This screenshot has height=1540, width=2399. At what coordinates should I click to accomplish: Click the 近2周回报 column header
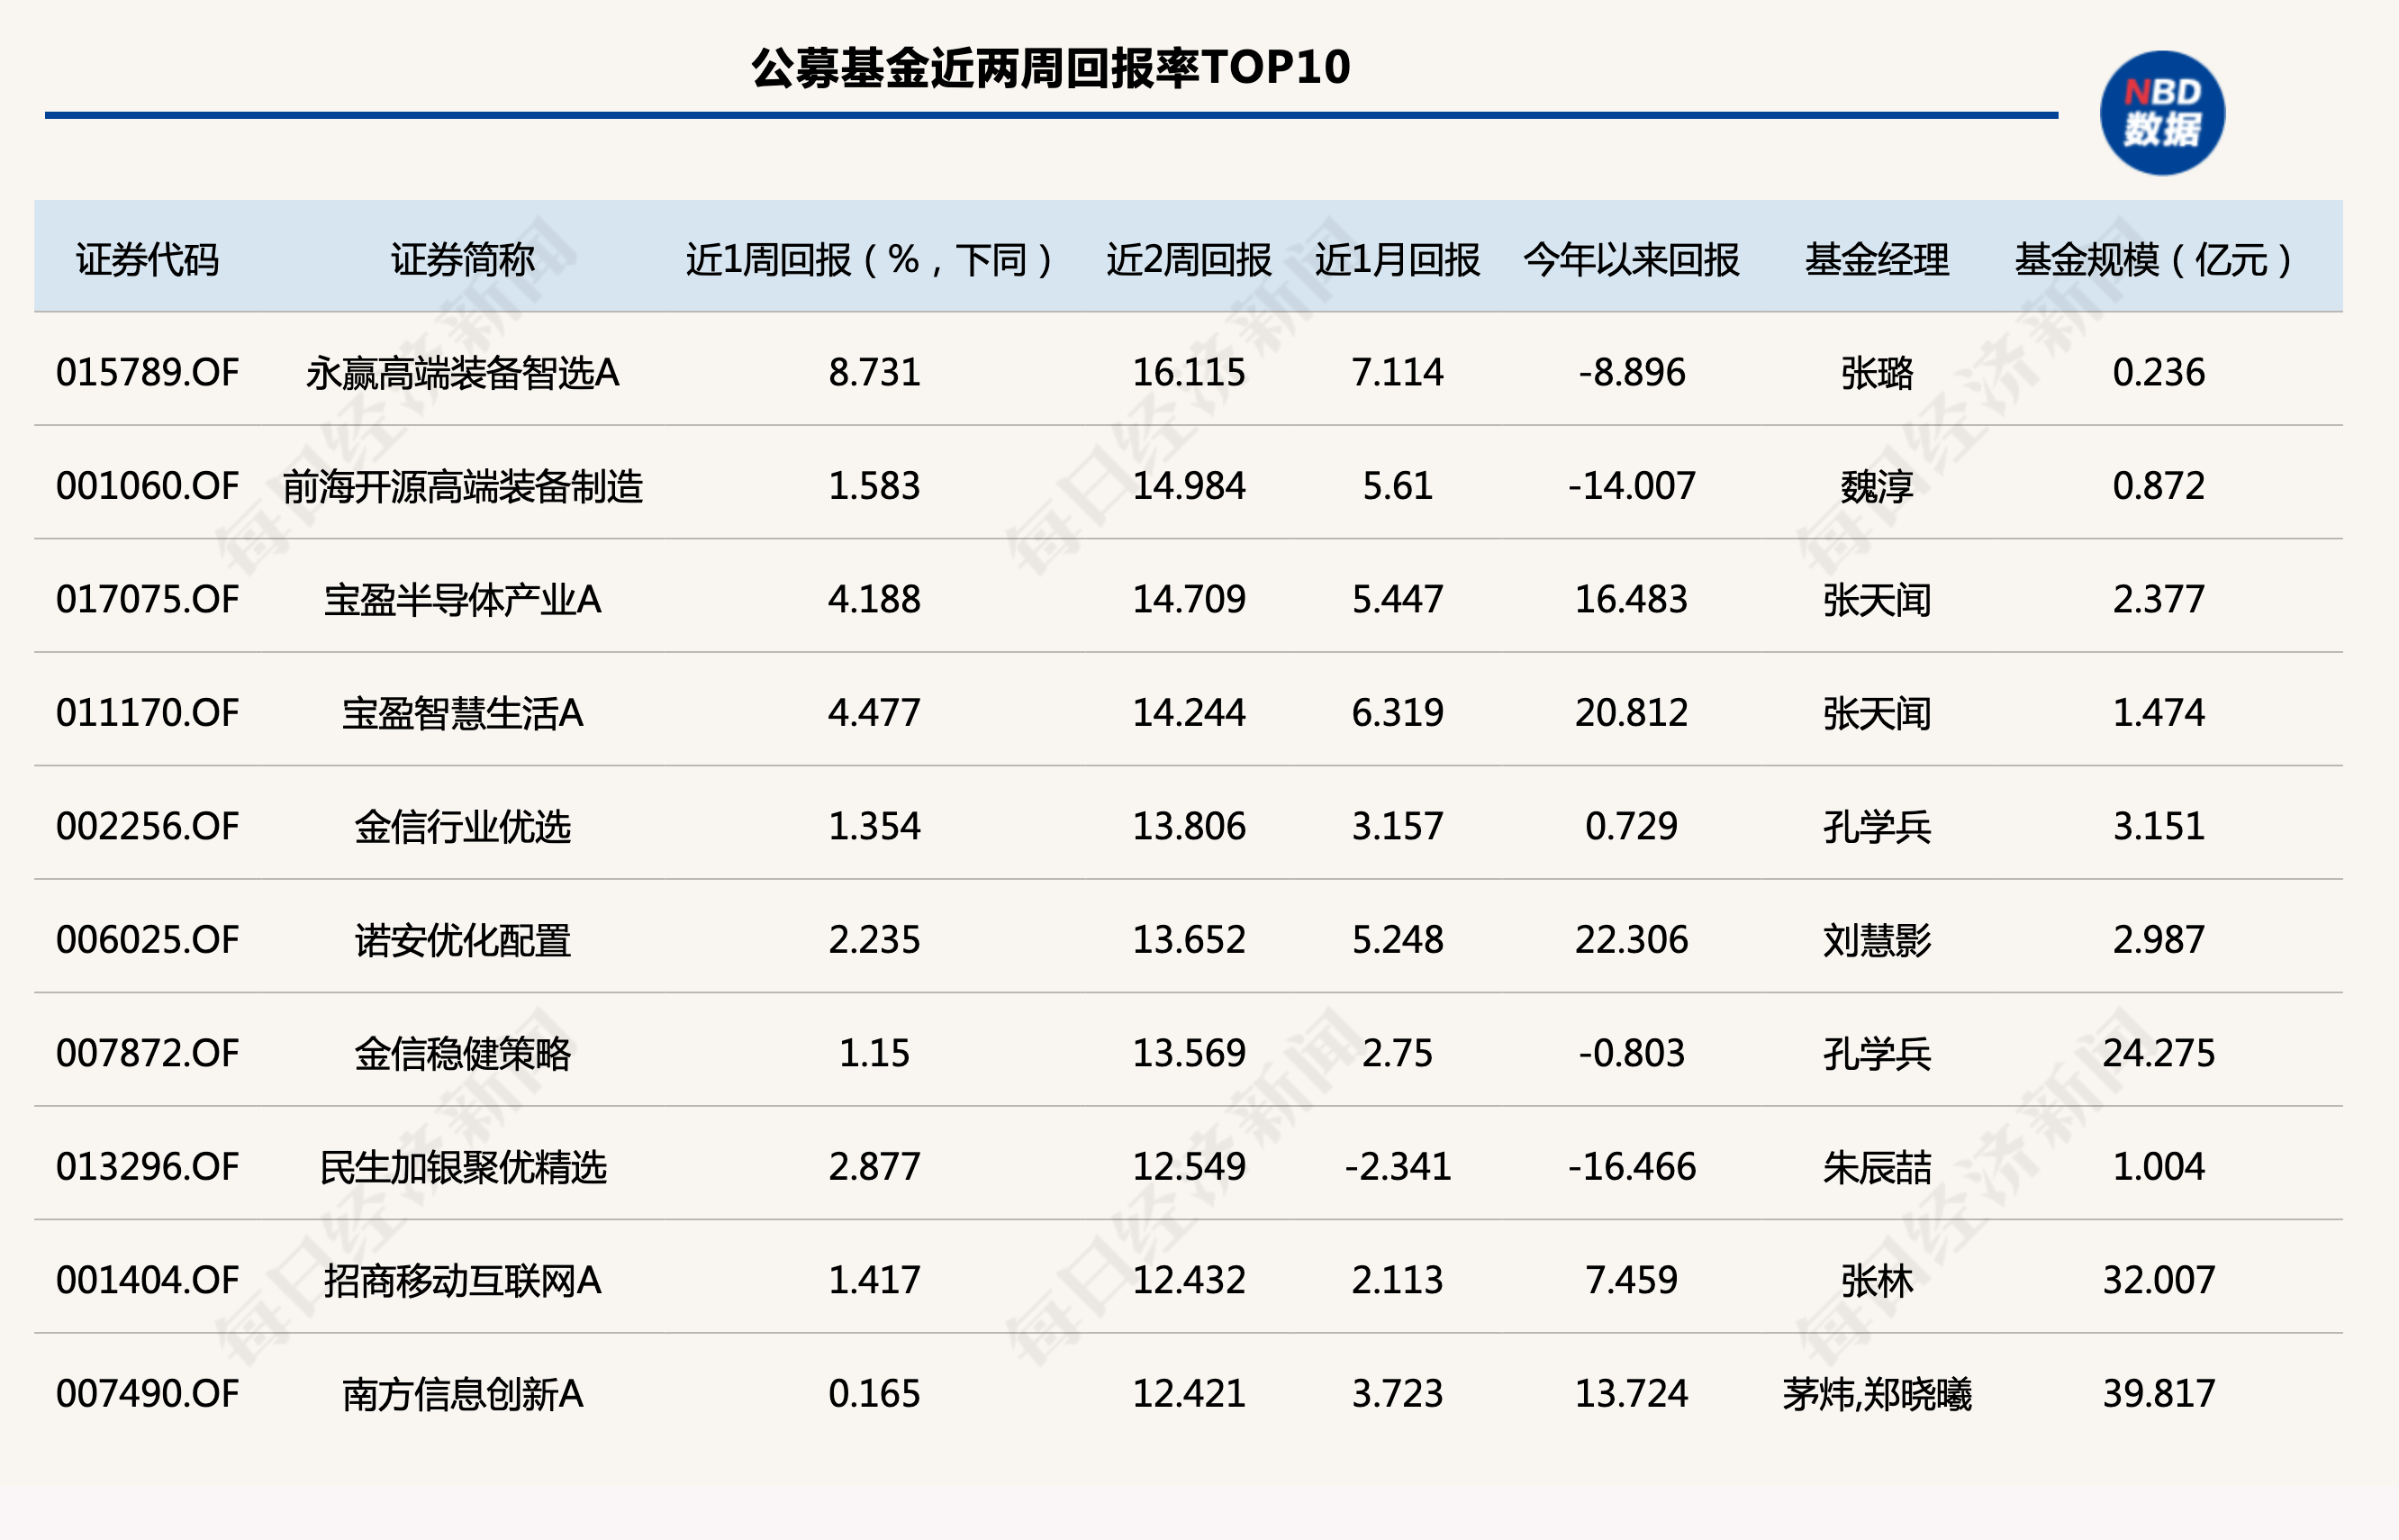[x=1188, y=260]
